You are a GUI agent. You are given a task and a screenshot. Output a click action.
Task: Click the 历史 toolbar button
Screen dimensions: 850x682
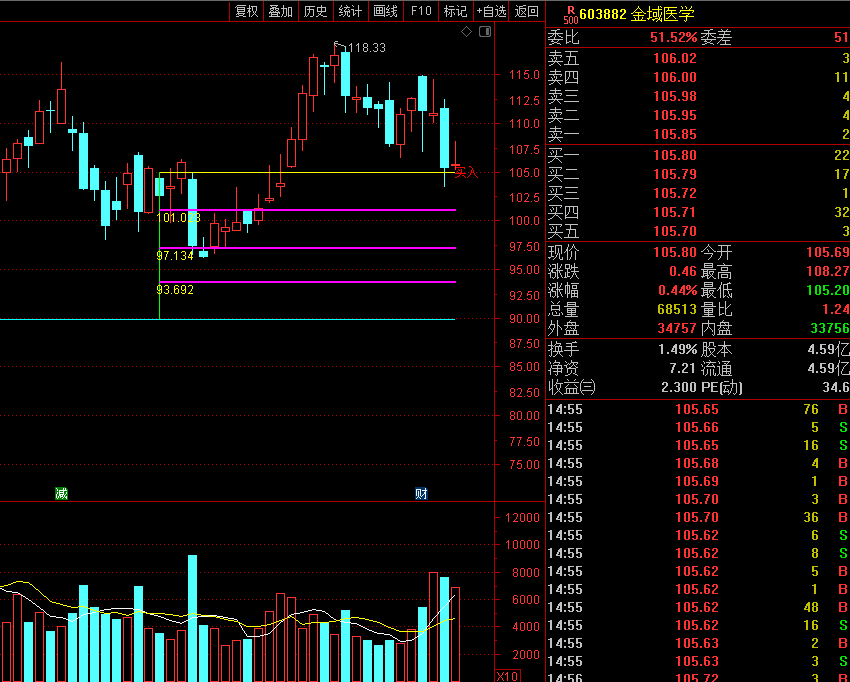315,11
